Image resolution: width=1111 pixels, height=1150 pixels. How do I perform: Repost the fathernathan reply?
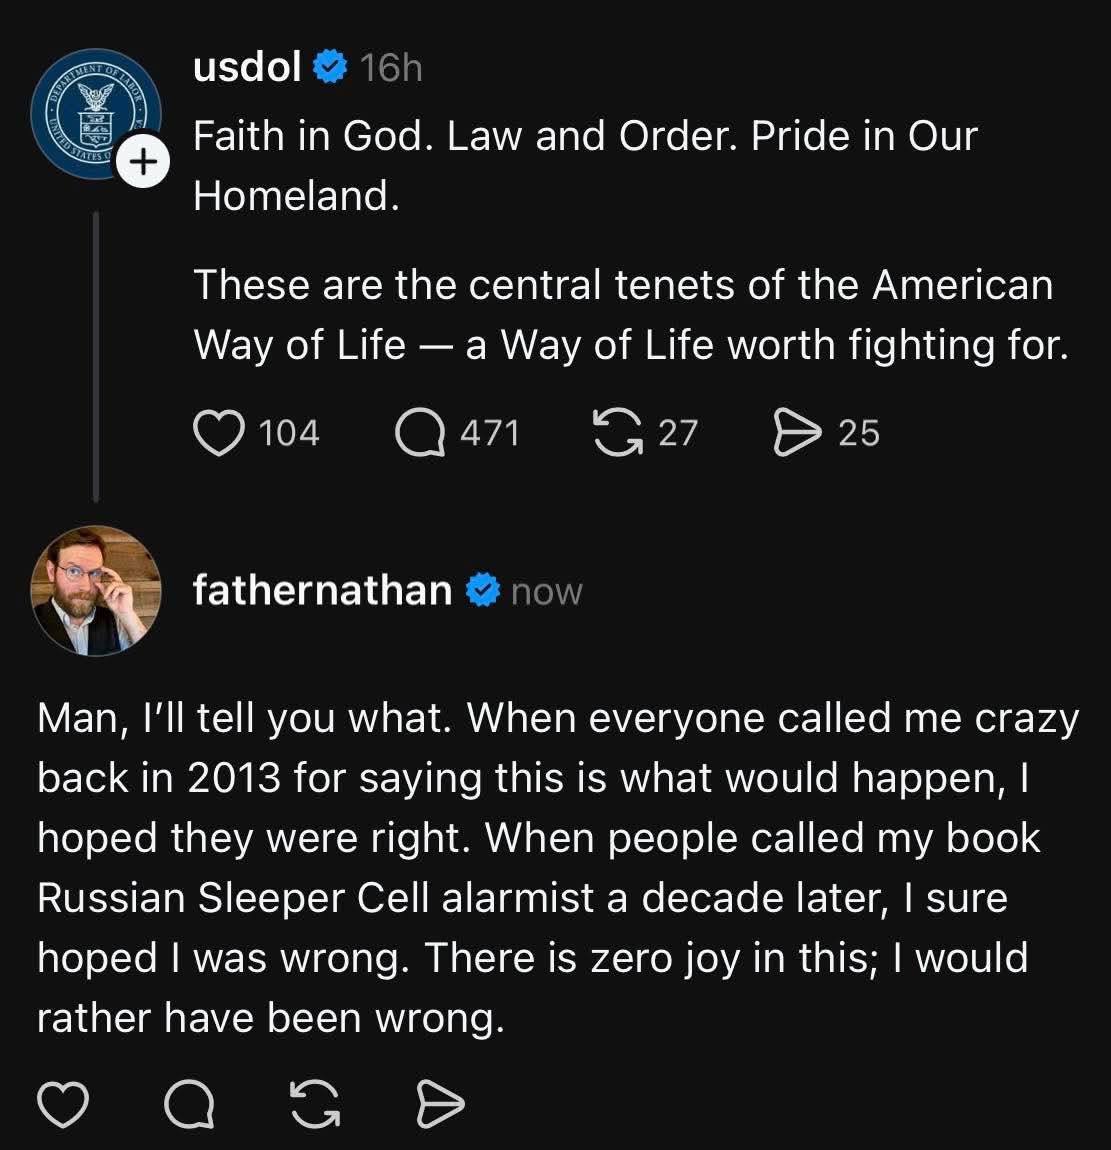click(315, 1104)
